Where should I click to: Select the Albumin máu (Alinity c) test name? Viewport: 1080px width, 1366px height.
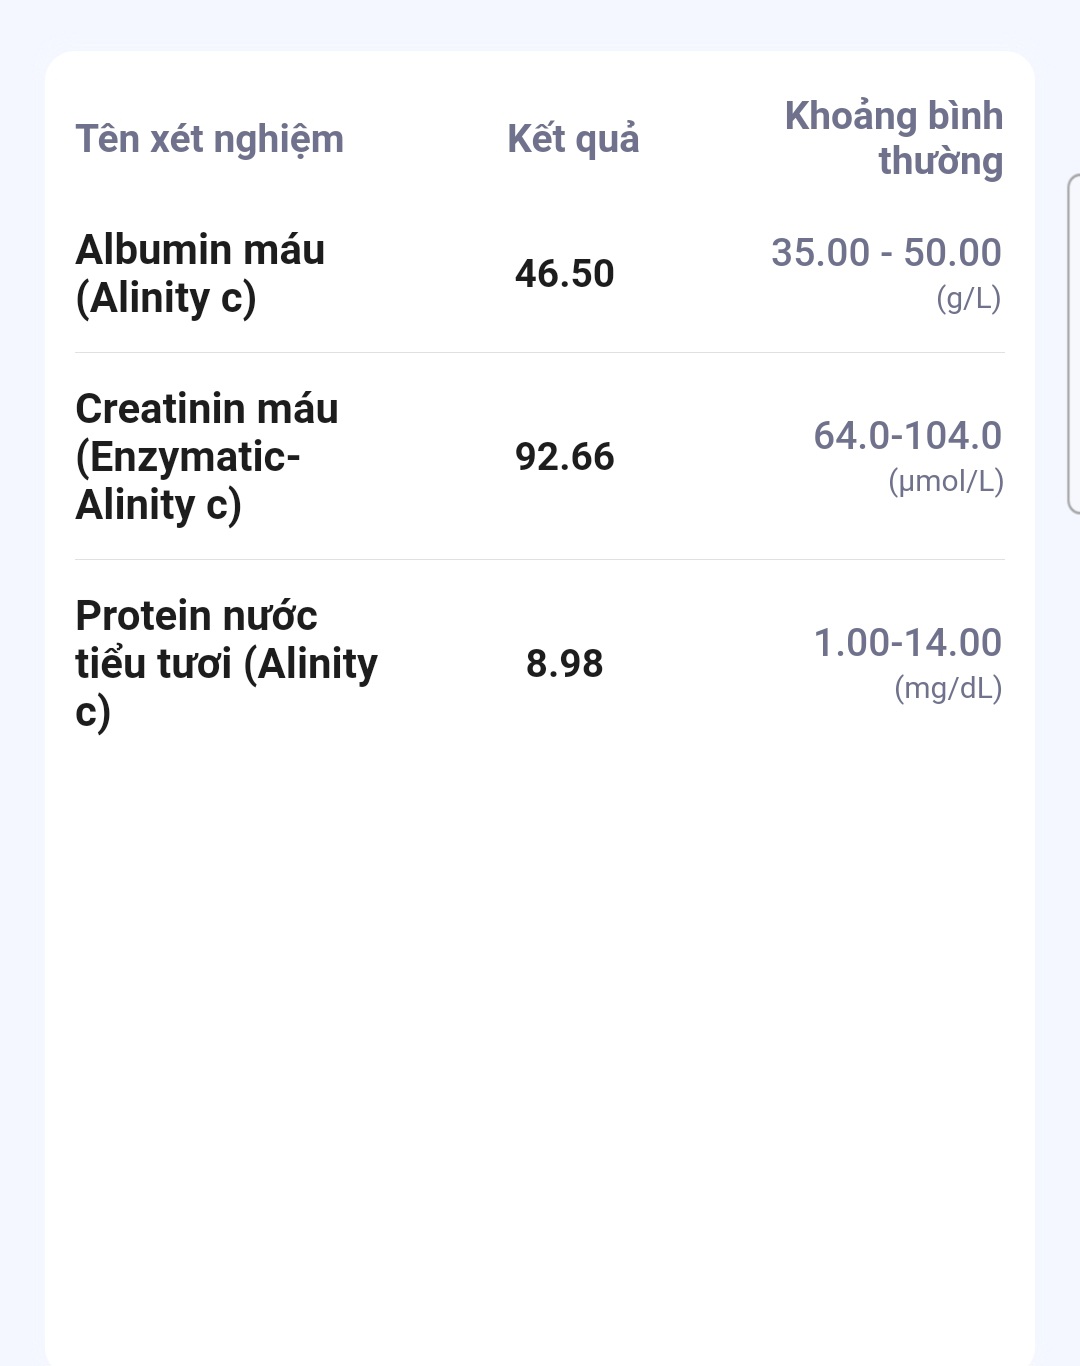(x=200, y=273)
